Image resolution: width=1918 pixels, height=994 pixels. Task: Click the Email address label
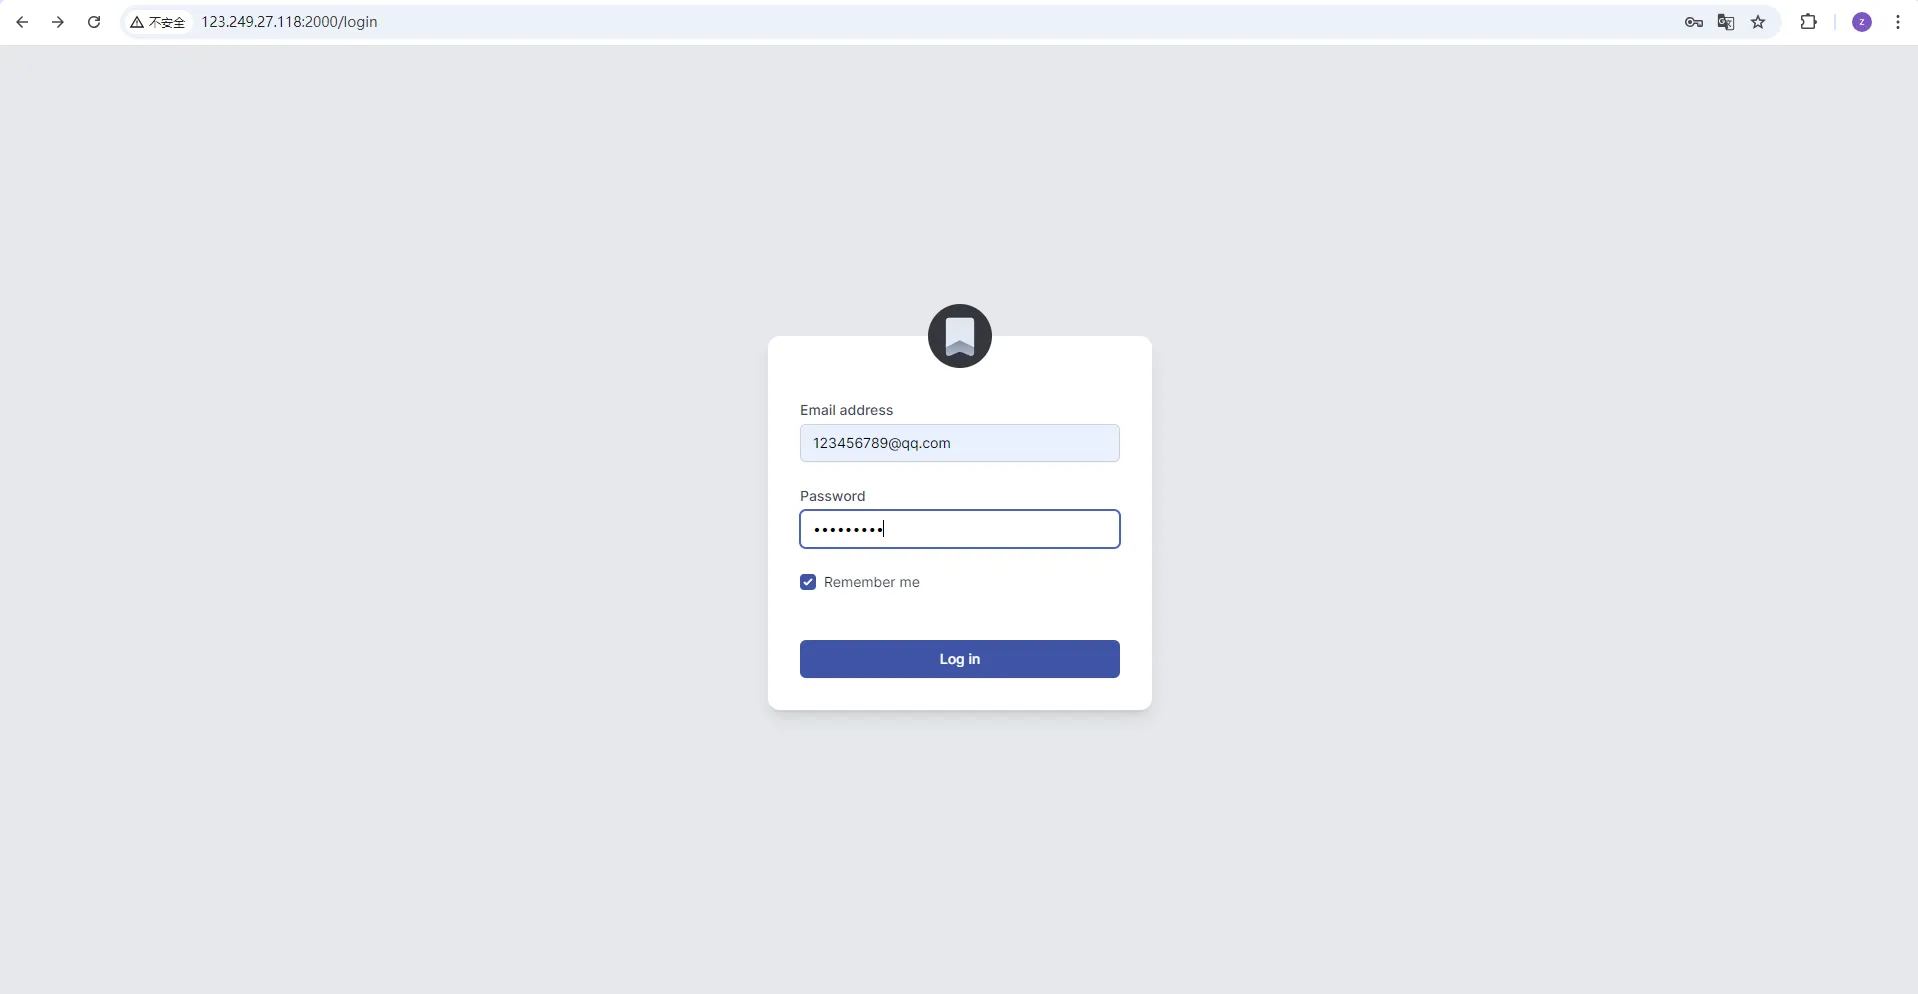(x=846, y=410)
